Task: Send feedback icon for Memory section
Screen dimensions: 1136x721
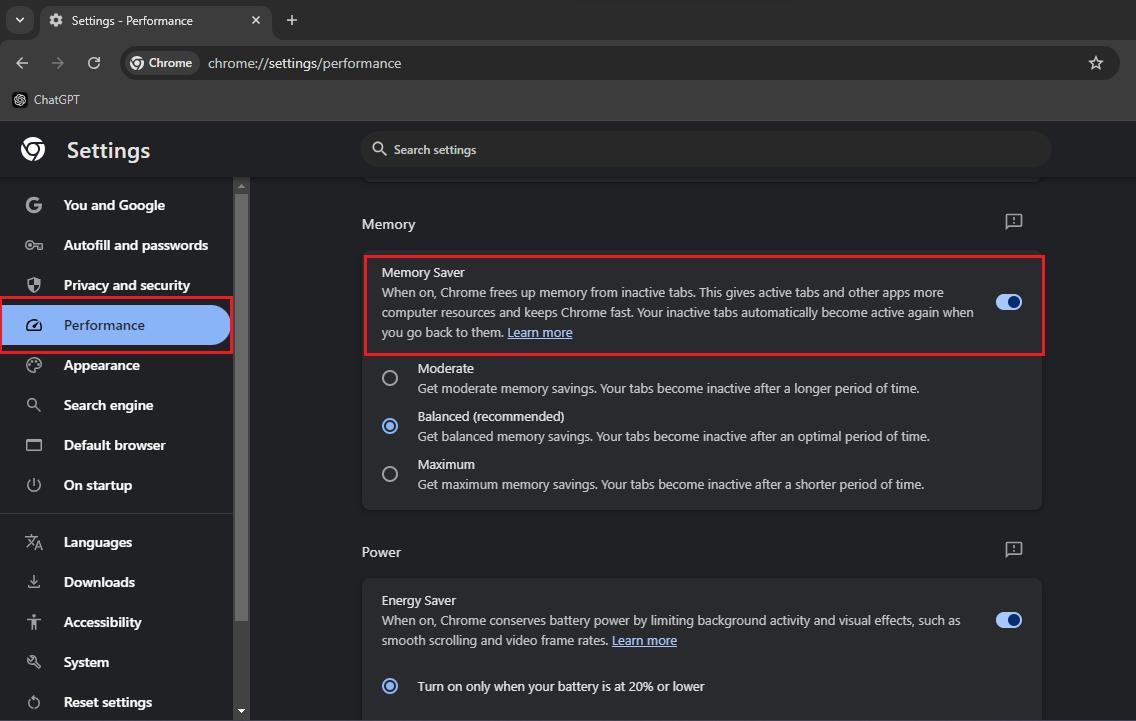Action: point(1013,221)
